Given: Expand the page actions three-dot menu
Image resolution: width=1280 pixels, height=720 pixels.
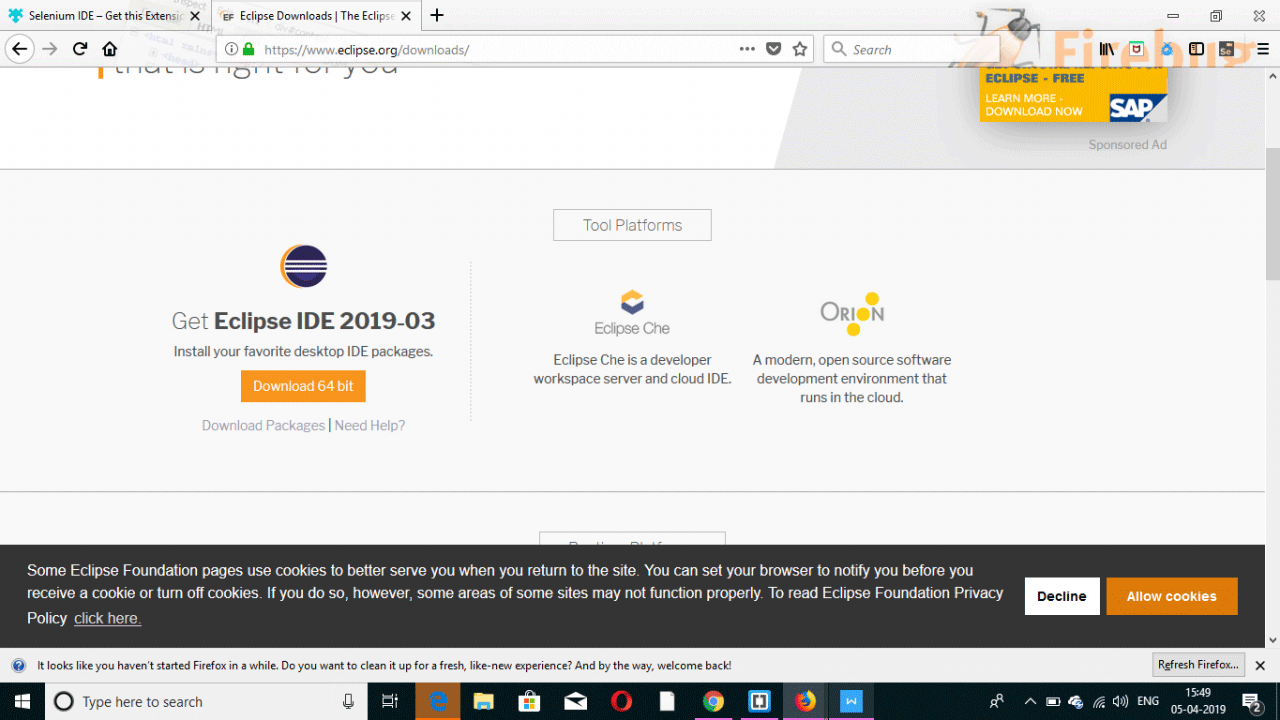Looking at the screenshot, I should point(747,48).
